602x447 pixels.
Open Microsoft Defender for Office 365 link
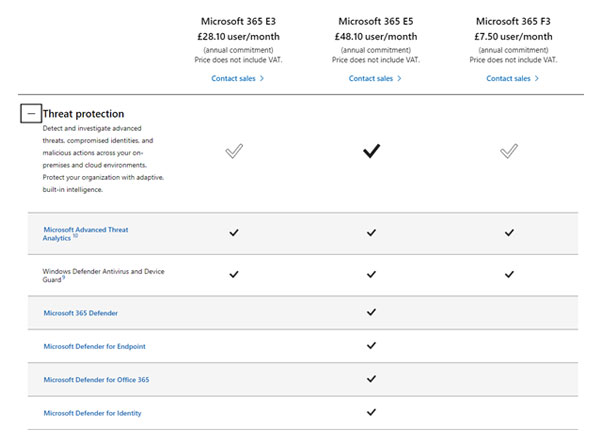[96, 380]
